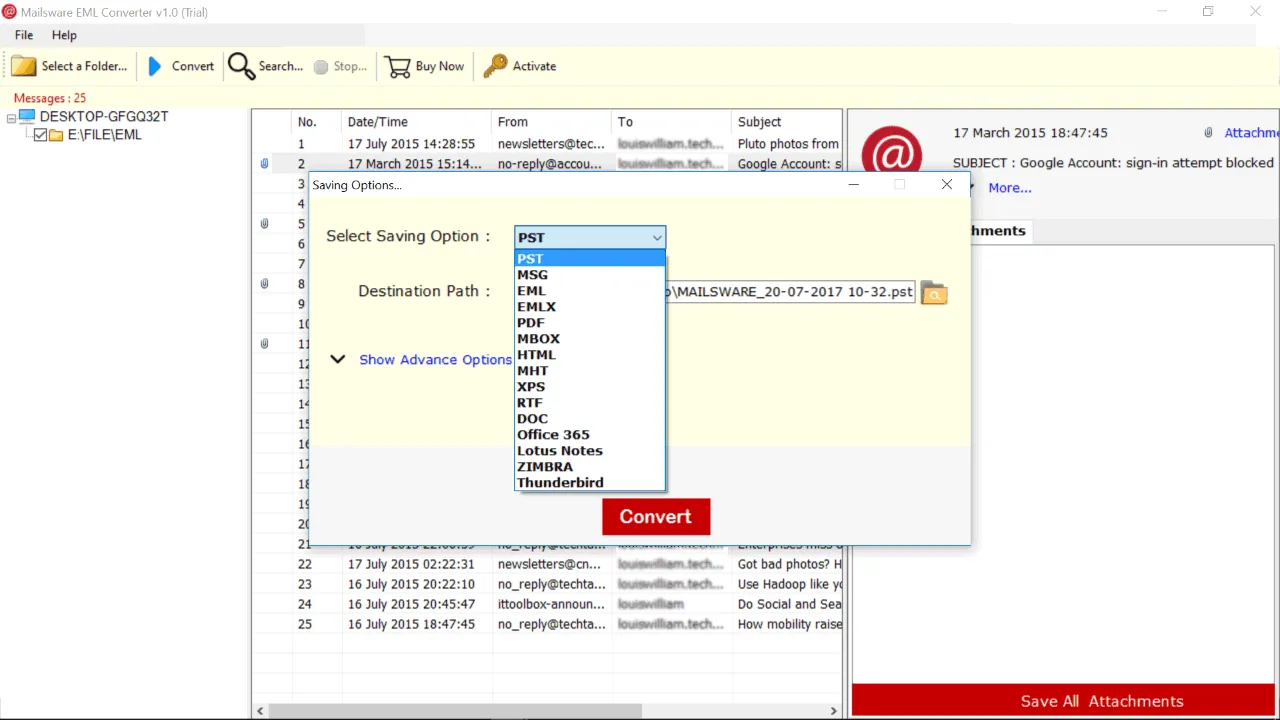Click Show Advance Options link

tap(436, 360)
